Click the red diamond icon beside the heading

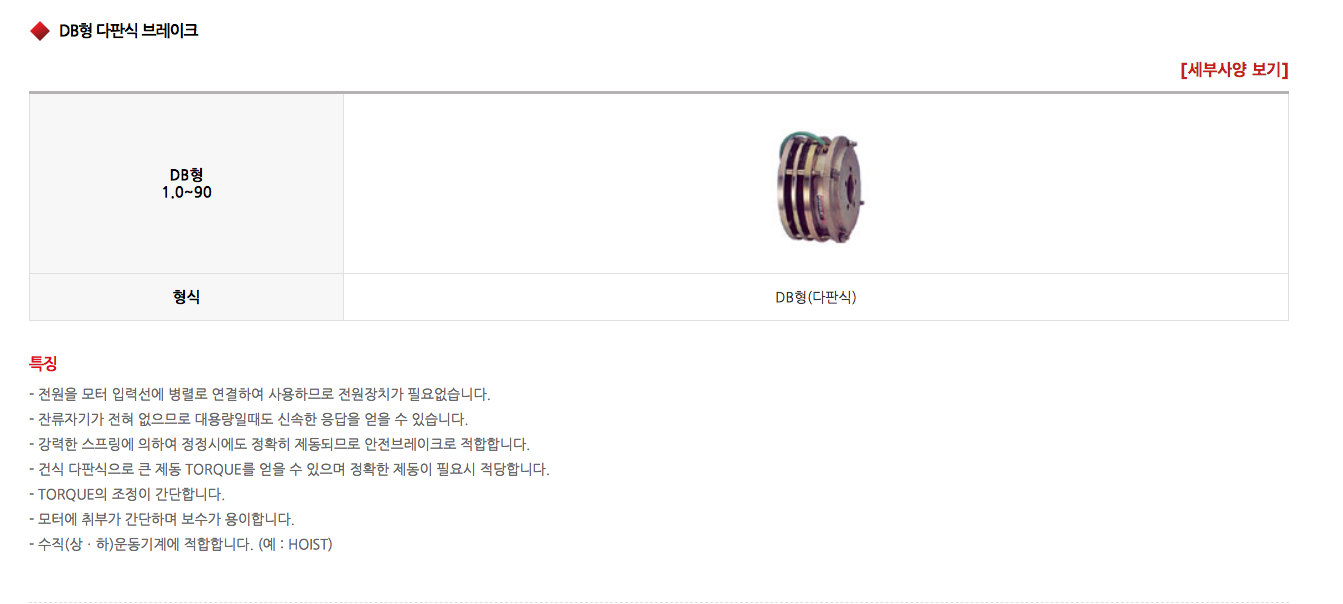pyautogui.click(x=40, y=31)
